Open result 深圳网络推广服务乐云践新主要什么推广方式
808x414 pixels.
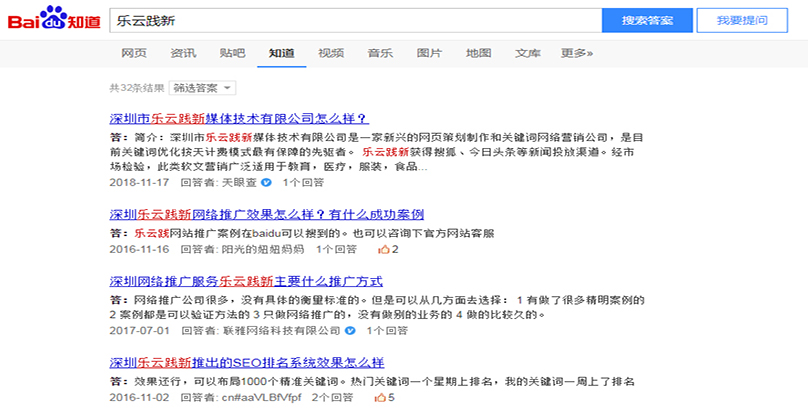pos(246,281)
